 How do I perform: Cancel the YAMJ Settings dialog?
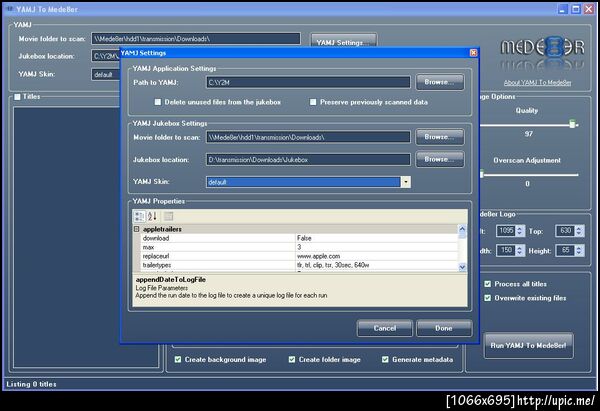(385, 328)
